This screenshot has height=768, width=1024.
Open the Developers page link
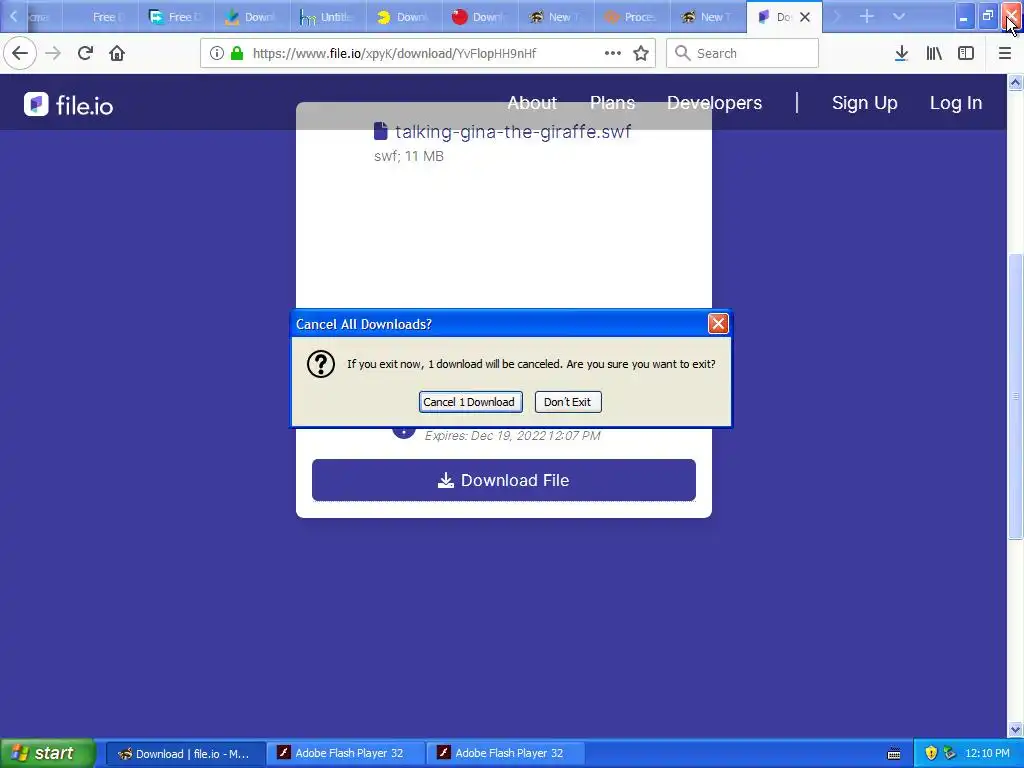pyautogui.click(x=714, y=103)
